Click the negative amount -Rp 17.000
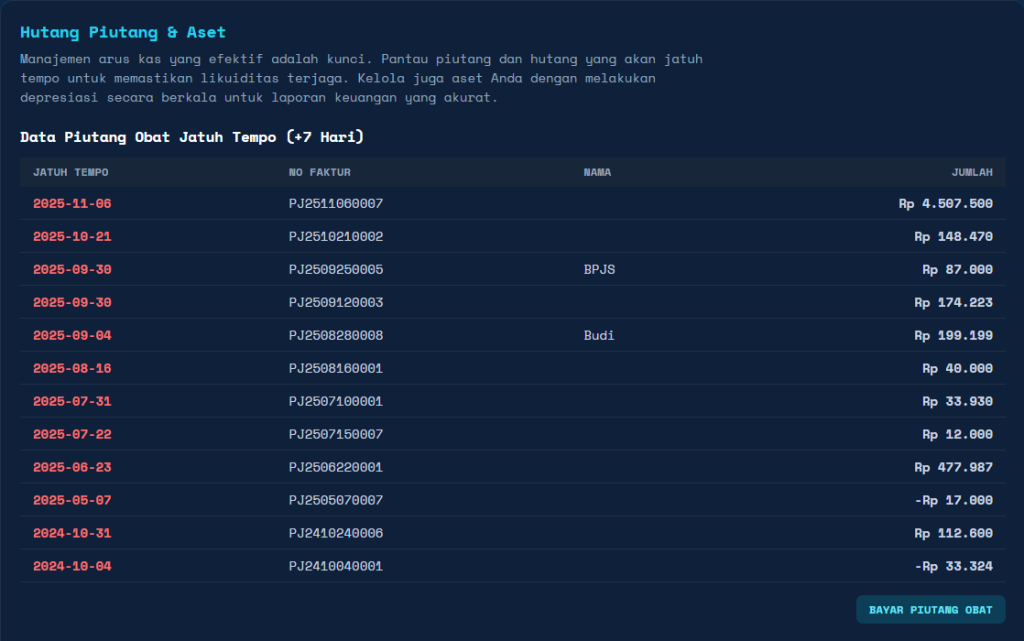This screenshot has height=641, width=1024. [953, 500]
